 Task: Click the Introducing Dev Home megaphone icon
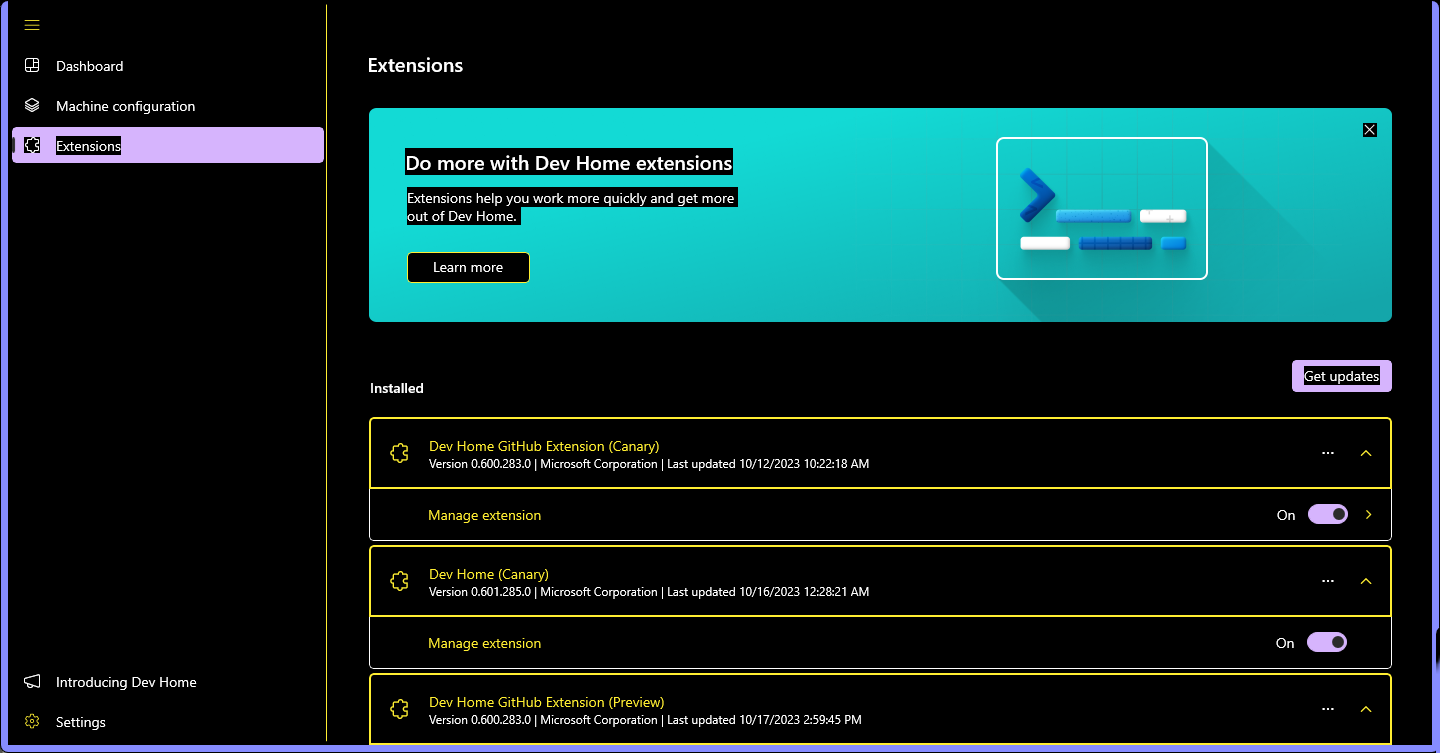(31, 681)
